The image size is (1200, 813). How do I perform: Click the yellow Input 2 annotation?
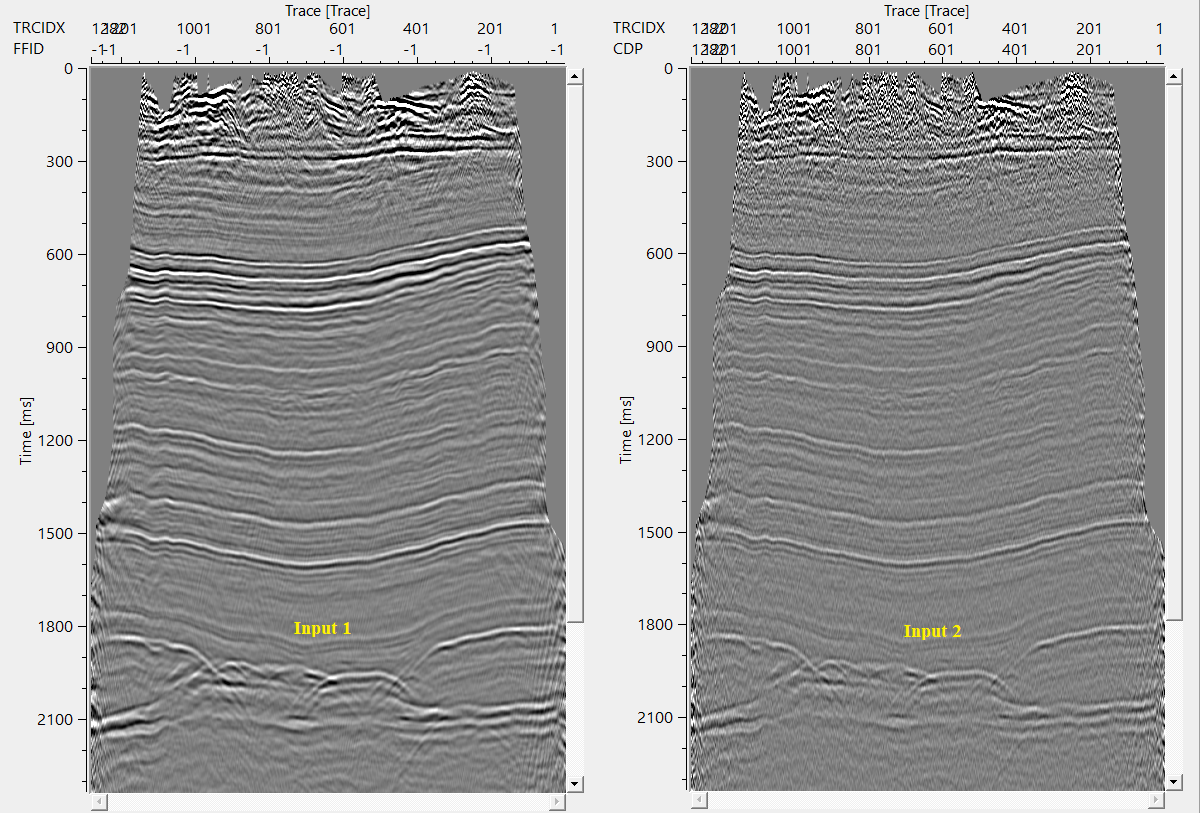tap(932, 631)
